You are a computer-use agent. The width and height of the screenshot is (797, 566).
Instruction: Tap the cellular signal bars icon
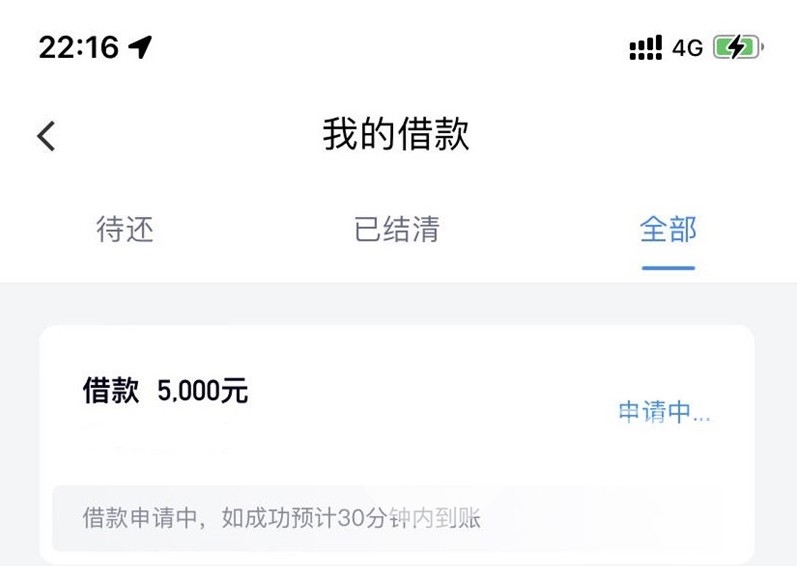(646, 48)
